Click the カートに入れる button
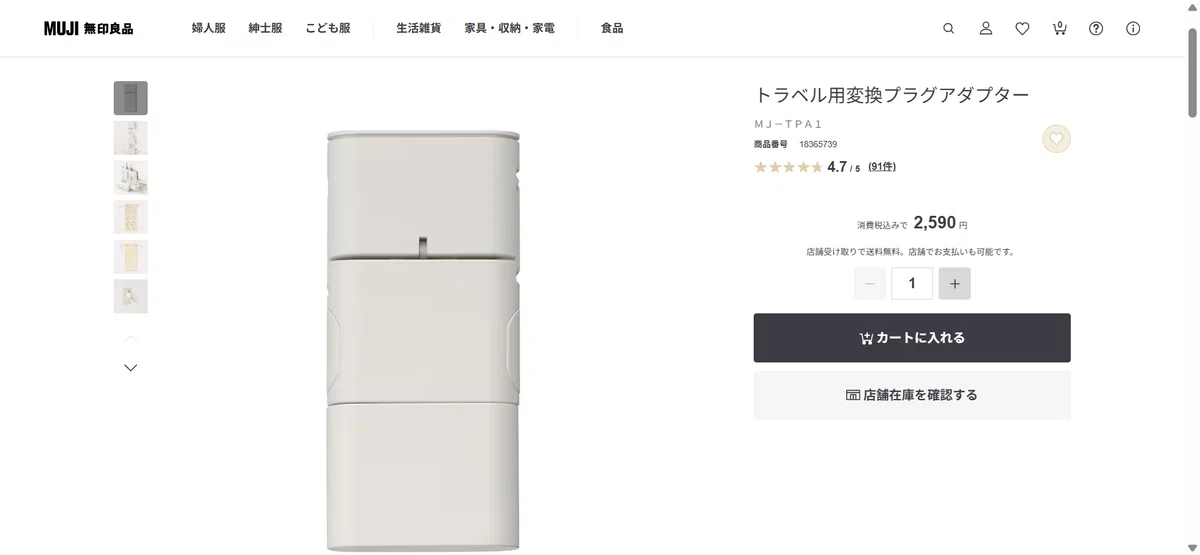Viewport: 1200px width, 555px height. (912, 338)
